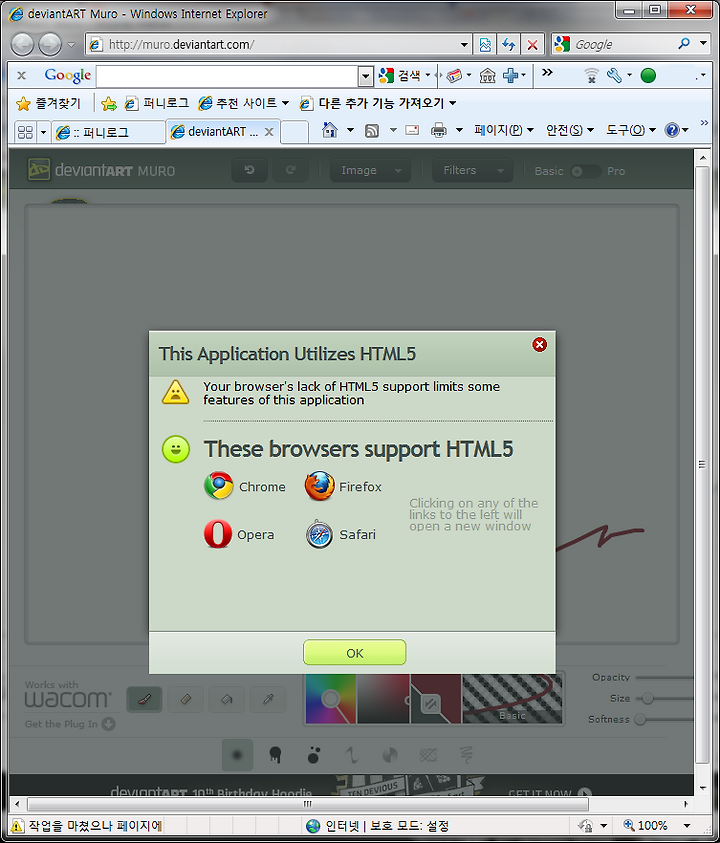Adjust the Softness slider handle

640,719
